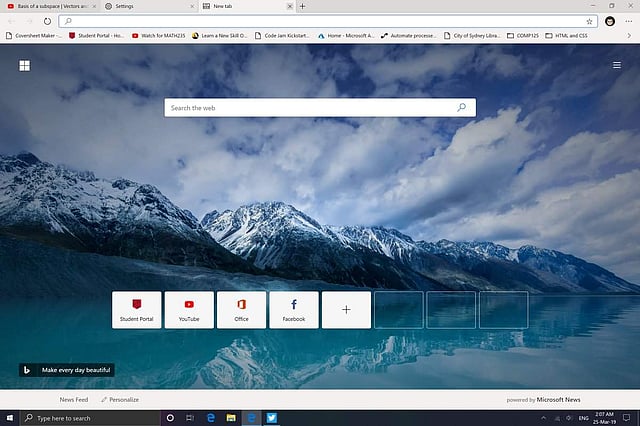640x426 pixels.
Task: Open the Microsoft apps grid icon
Action: [x=24, y=66]
